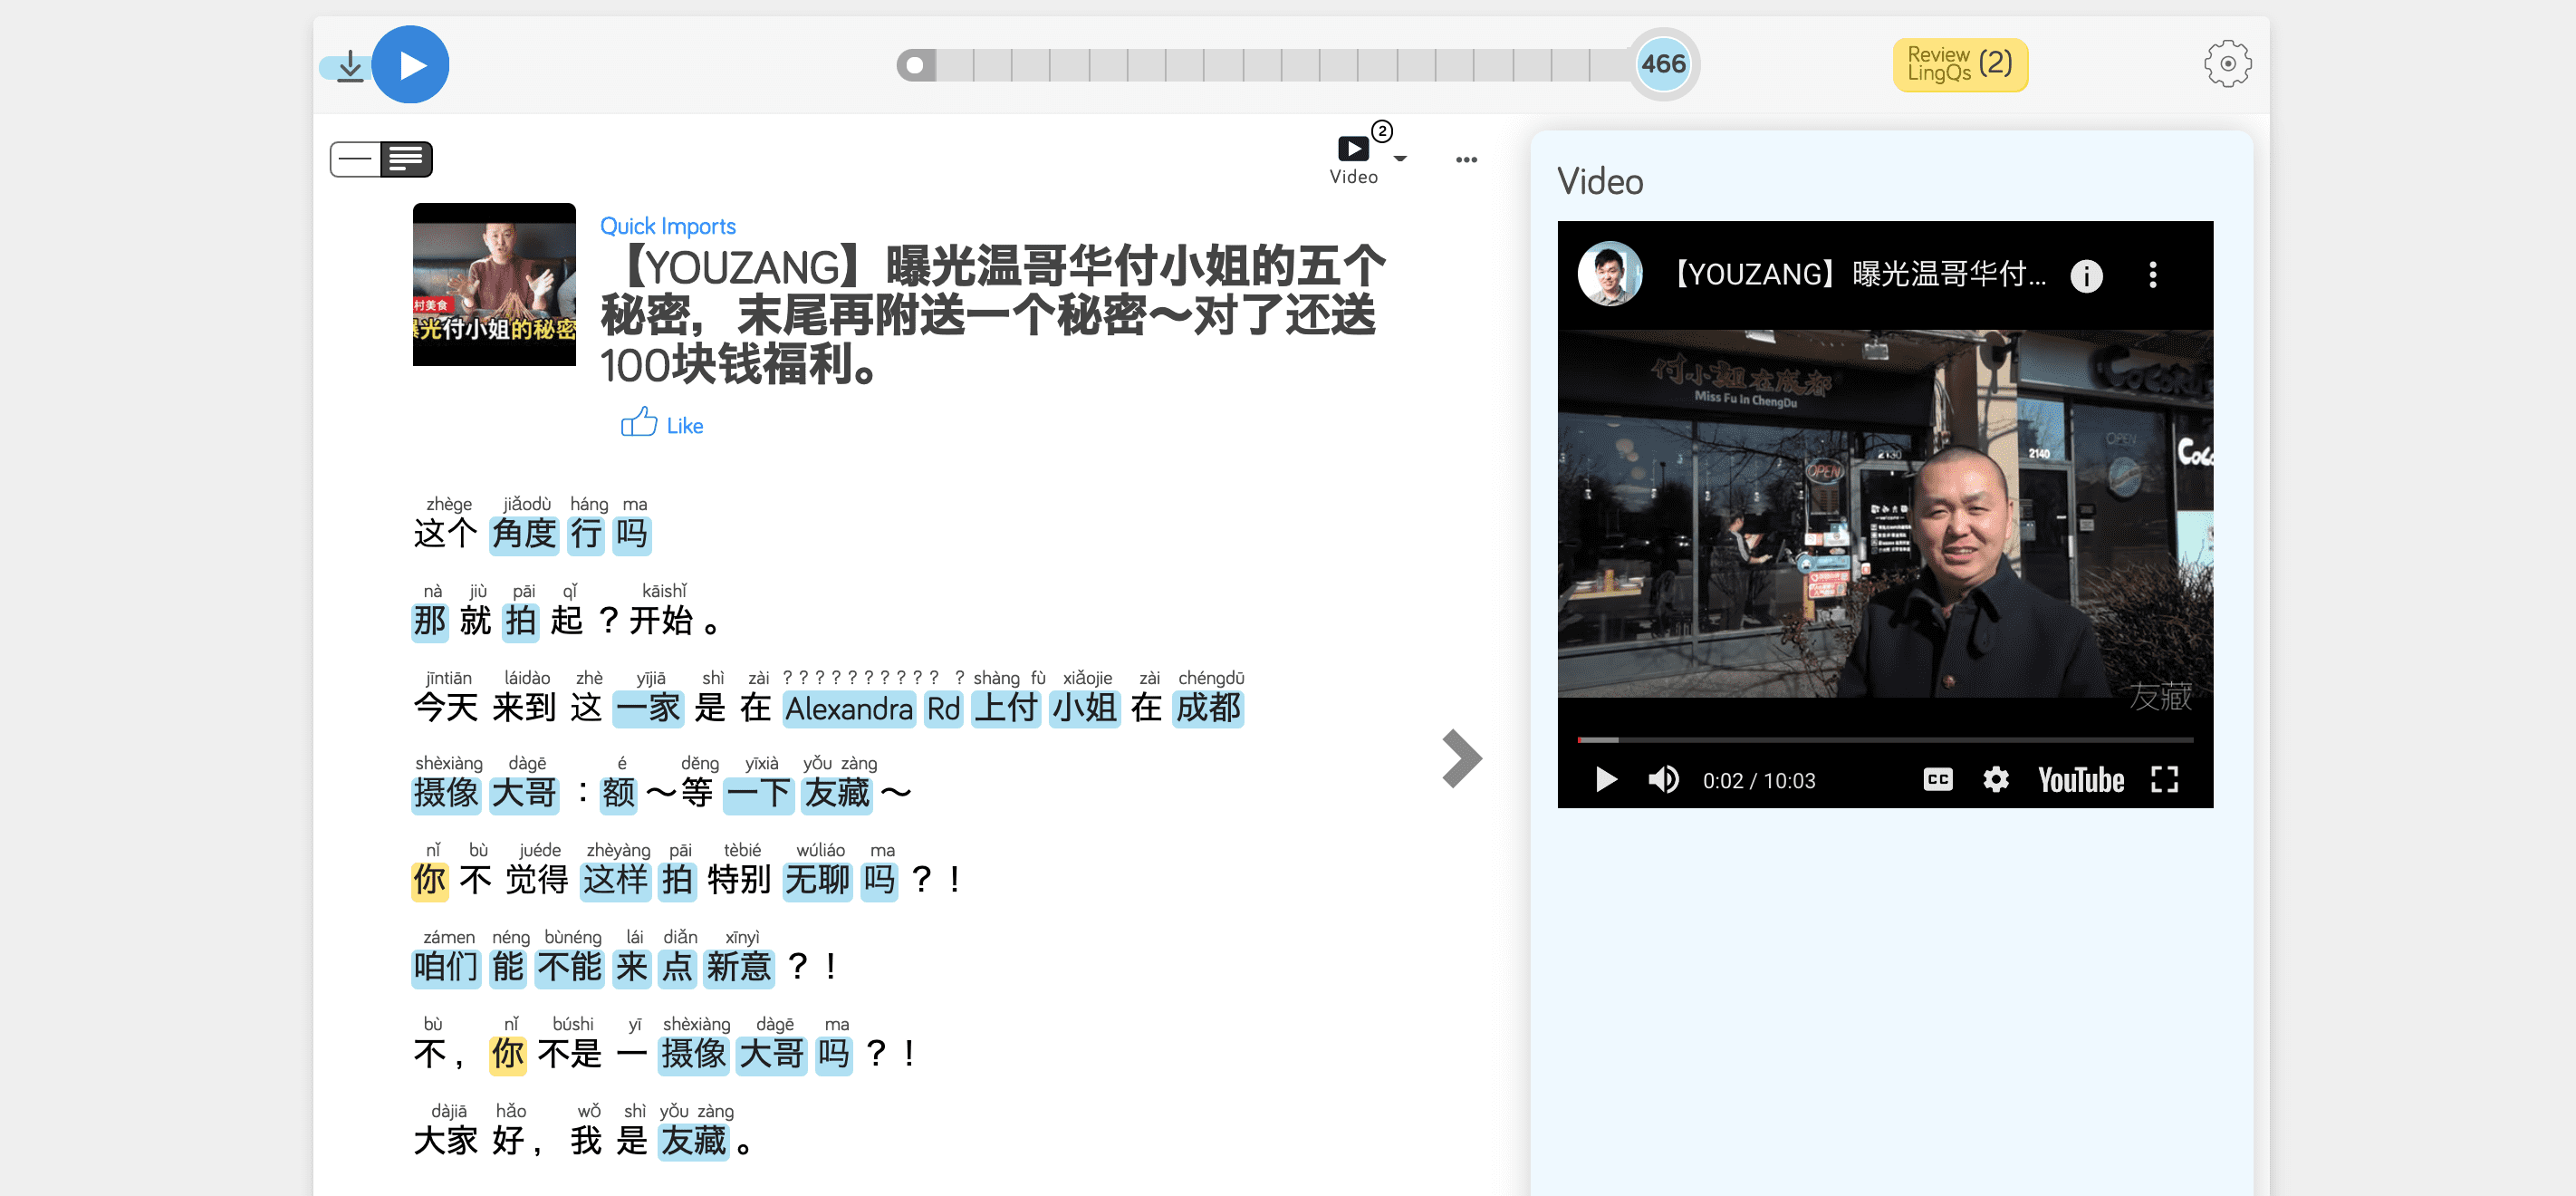
Task: Open the lesson settings gear
Action: [x=2226, y=64]
